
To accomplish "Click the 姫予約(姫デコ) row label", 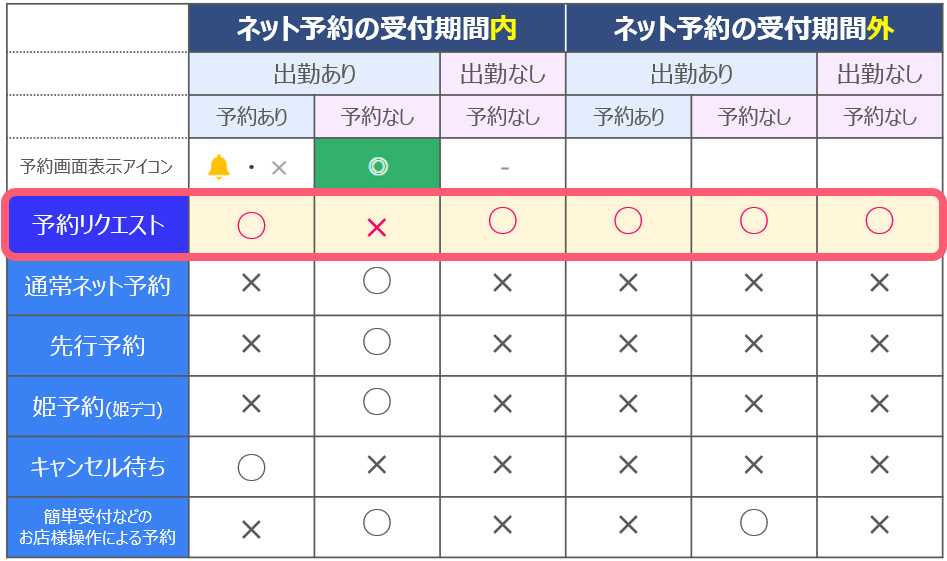I will pyautogui.click(x=98, y=406).
